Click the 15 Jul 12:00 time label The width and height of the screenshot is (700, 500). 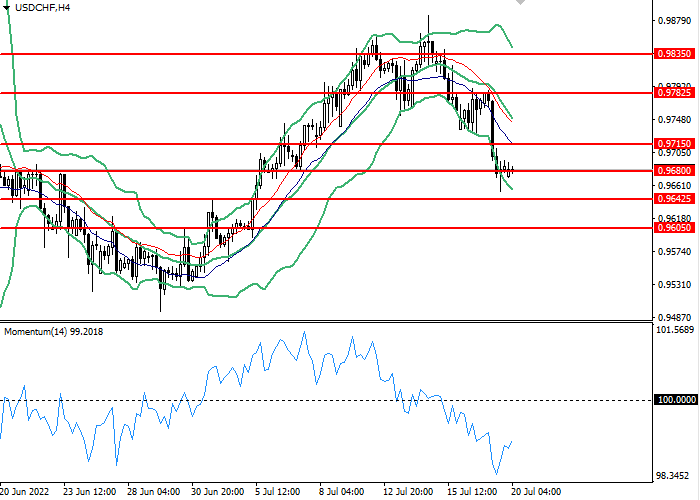(473, 492)
